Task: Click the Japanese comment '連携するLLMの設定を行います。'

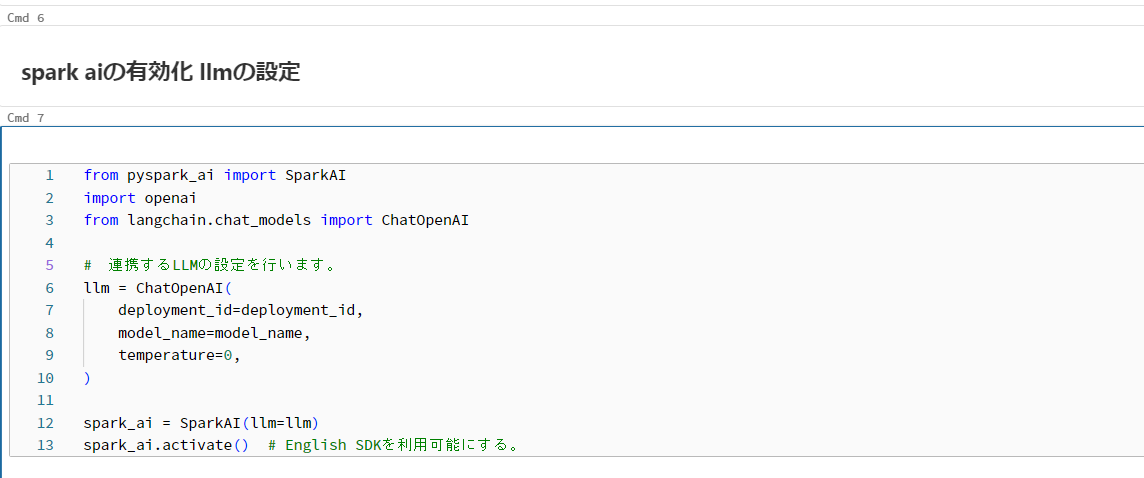Action: (x=223, y=266)
